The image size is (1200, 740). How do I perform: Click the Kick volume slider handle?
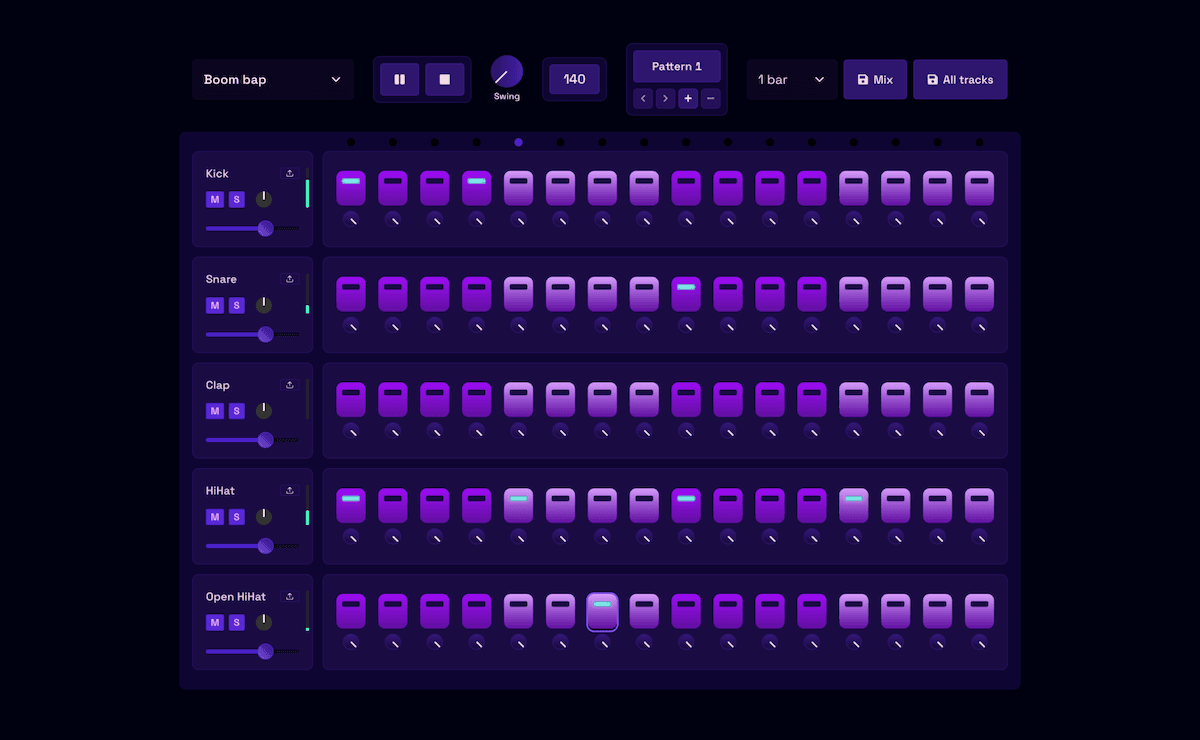265,228
